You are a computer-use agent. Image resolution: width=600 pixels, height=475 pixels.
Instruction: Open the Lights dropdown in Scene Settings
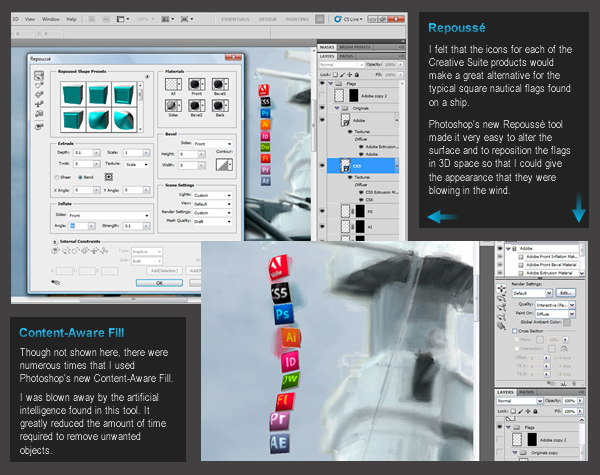tap(212, 195)
